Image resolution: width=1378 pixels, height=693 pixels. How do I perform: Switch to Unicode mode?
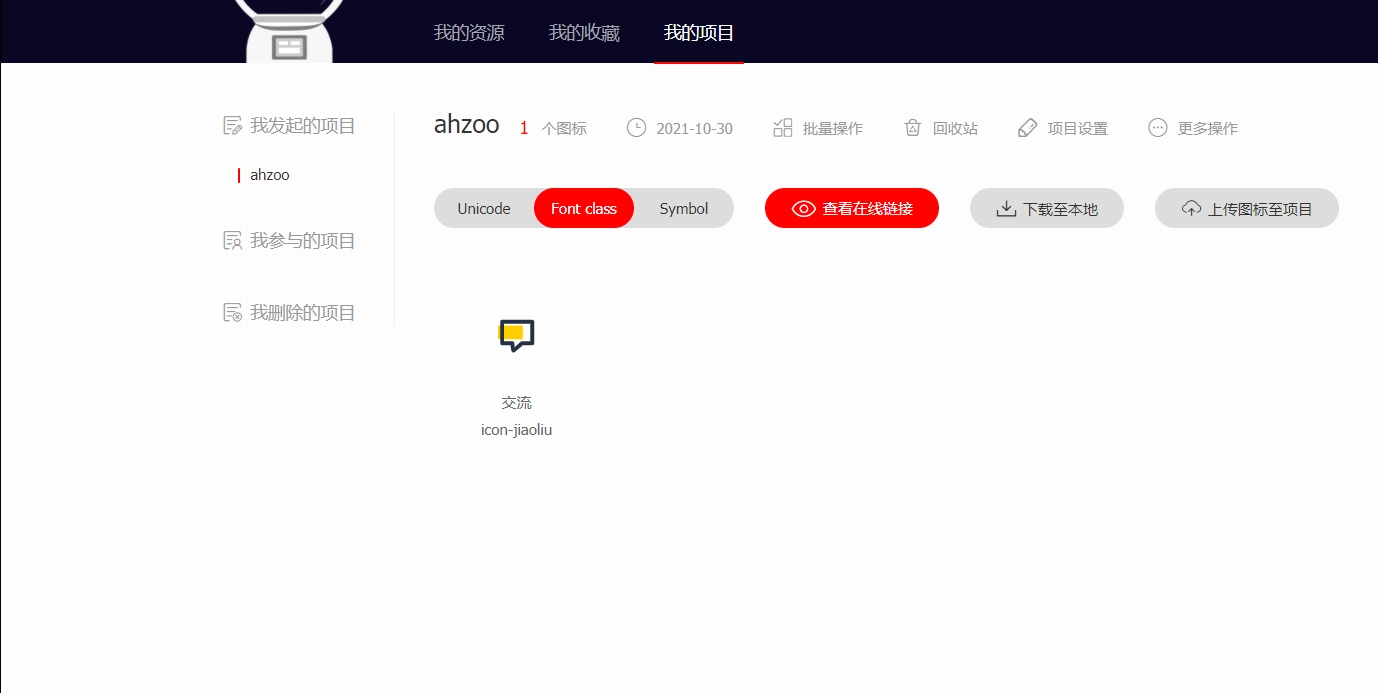coord(484,209)
